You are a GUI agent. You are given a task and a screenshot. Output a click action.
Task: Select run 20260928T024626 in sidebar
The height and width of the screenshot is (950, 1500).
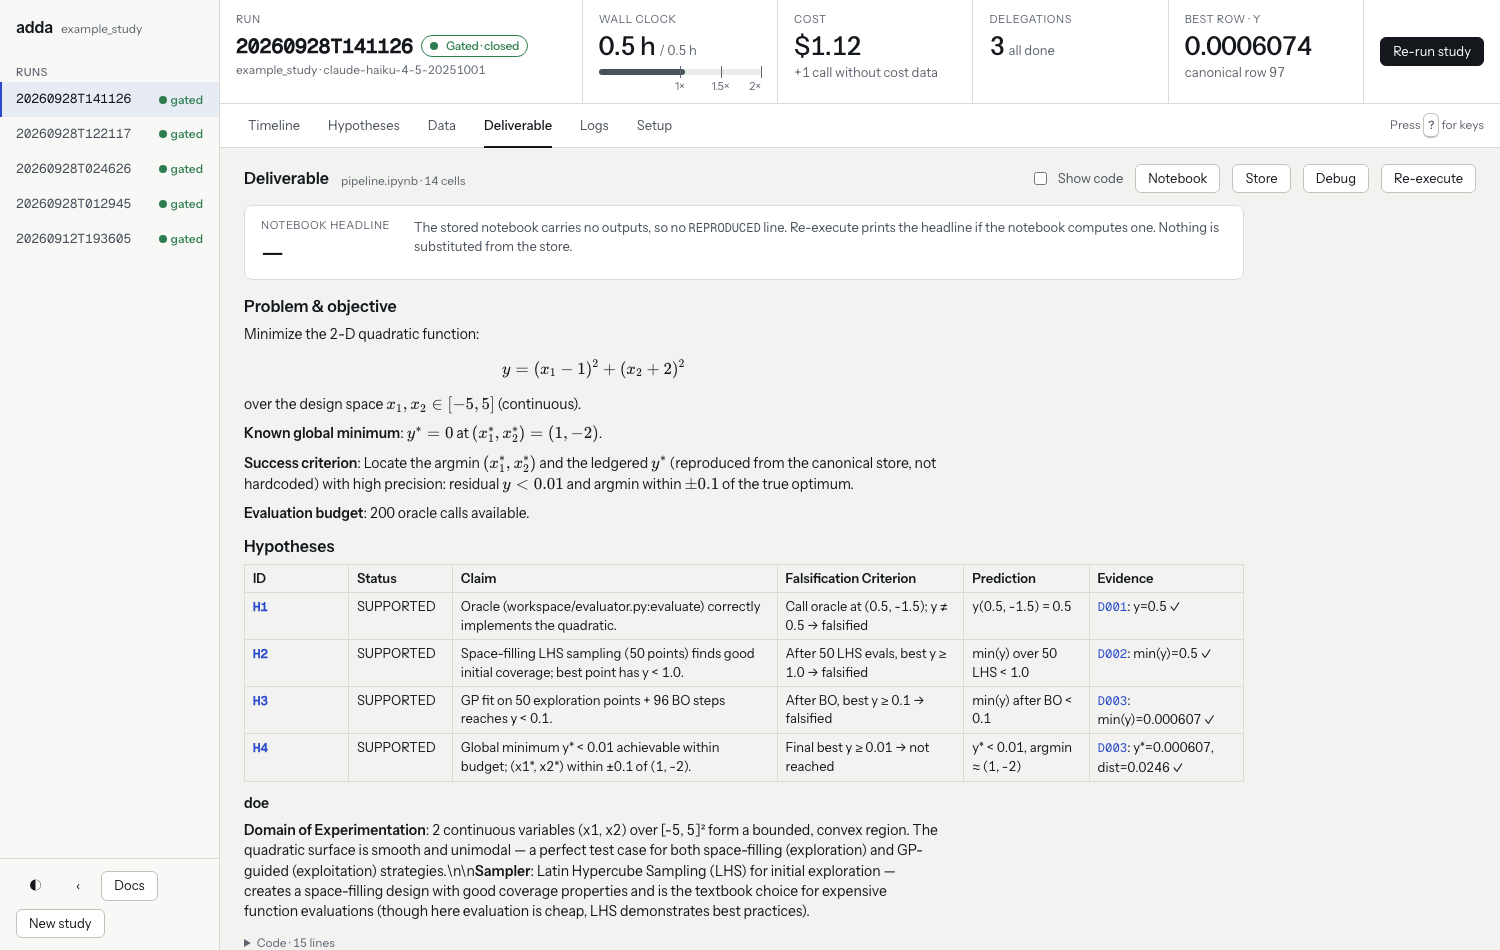pyautogui.click(x=110, y=169)
